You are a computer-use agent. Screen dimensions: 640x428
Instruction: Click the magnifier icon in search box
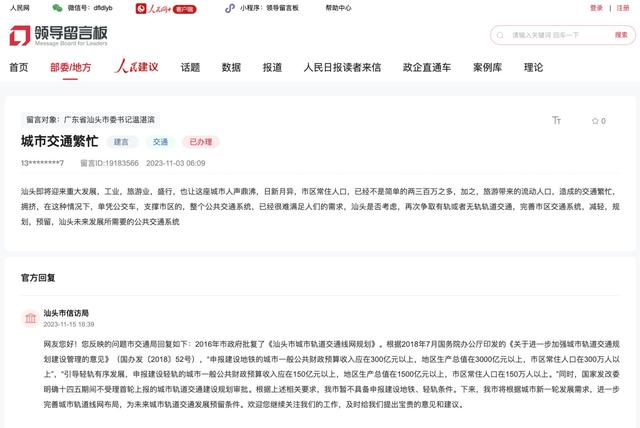click(x=500, y=35)
